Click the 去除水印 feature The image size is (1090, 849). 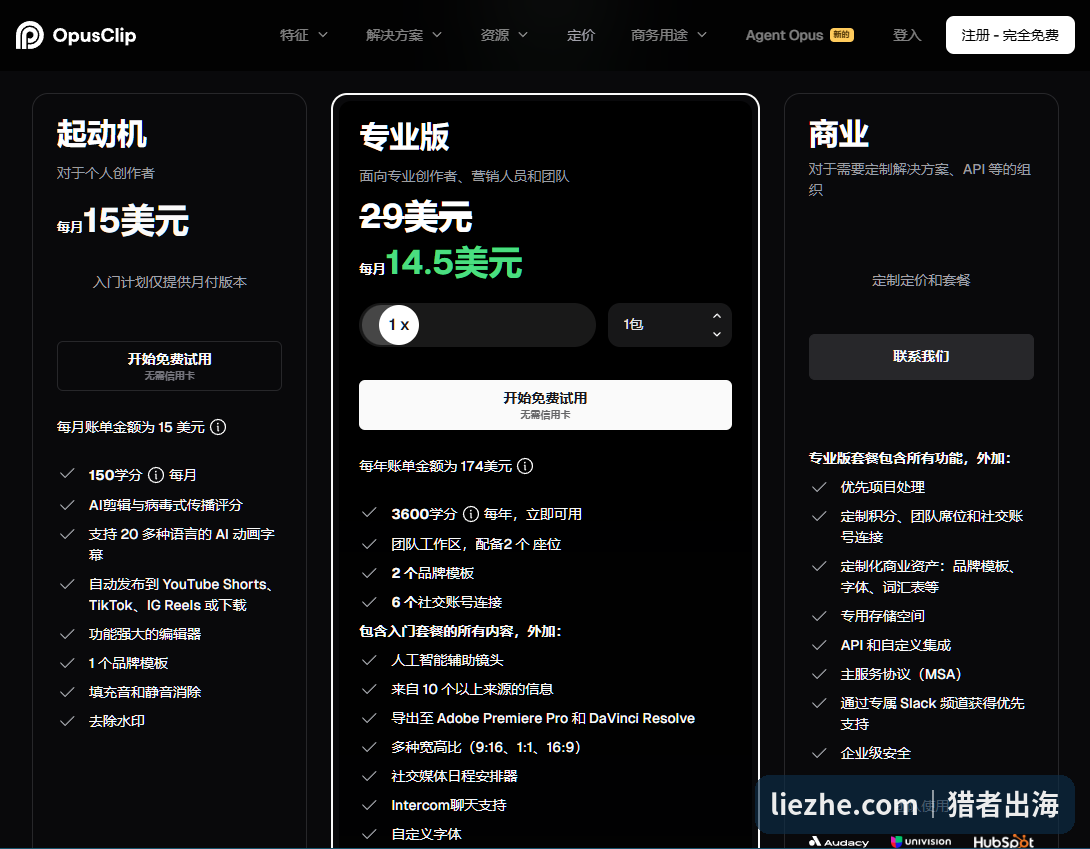point(117,721)
